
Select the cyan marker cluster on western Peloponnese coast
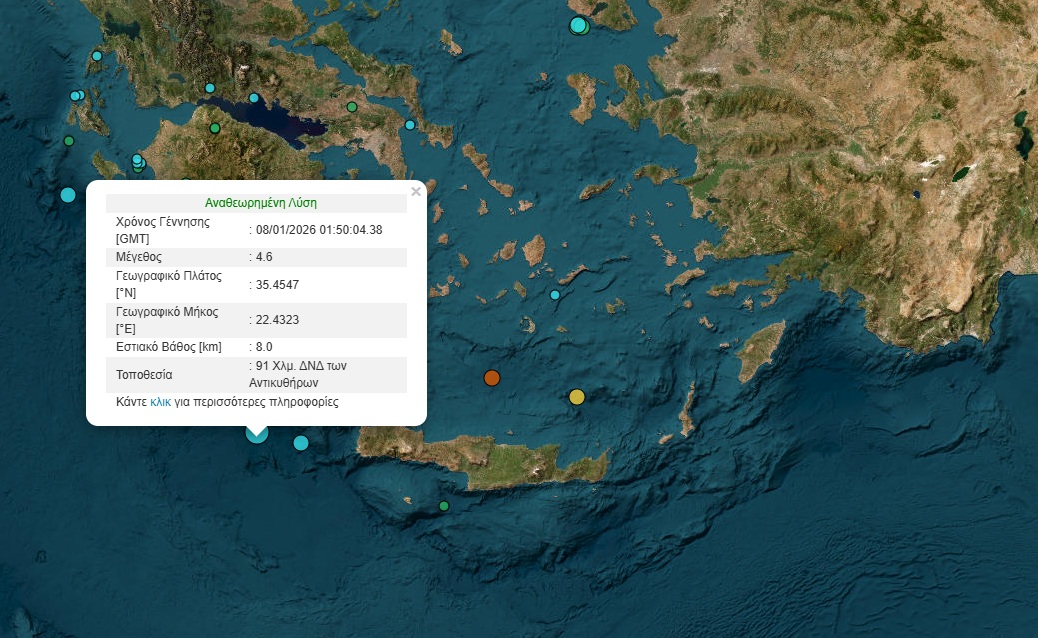pos(138,162)
